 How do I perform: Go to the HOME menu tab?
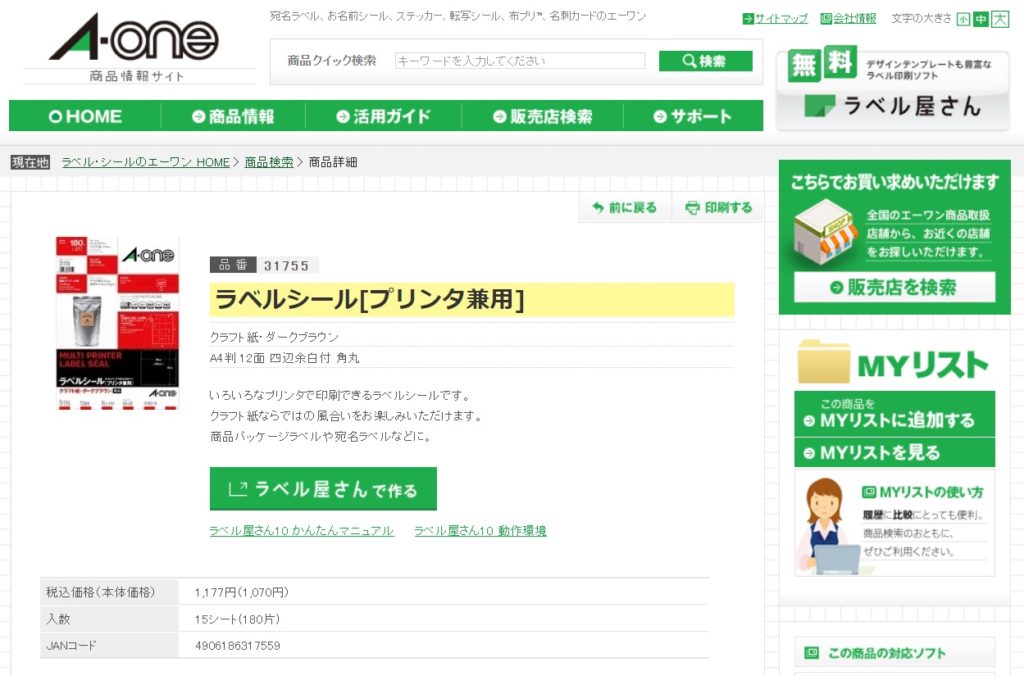(85, 116)
